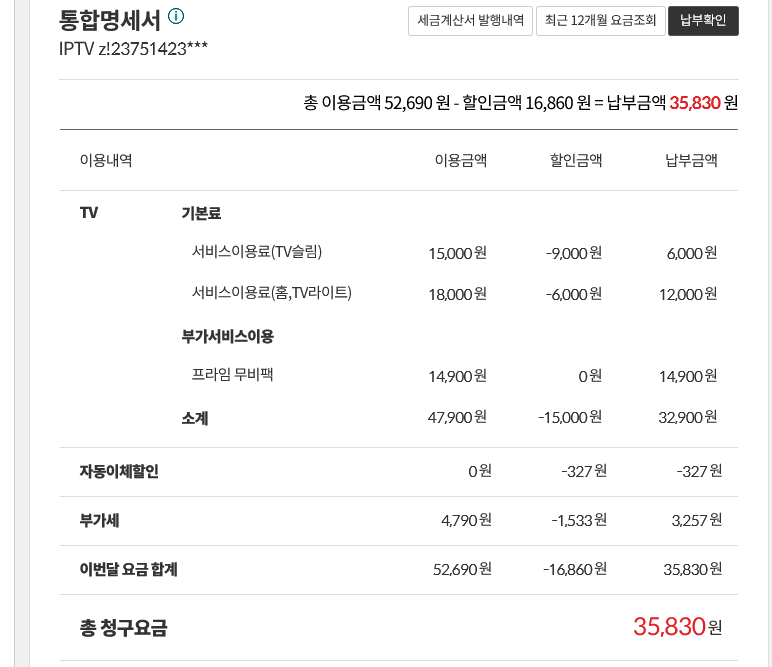Click the 서비스이용료(홈,TV라이트) row label

coord(271,293)
